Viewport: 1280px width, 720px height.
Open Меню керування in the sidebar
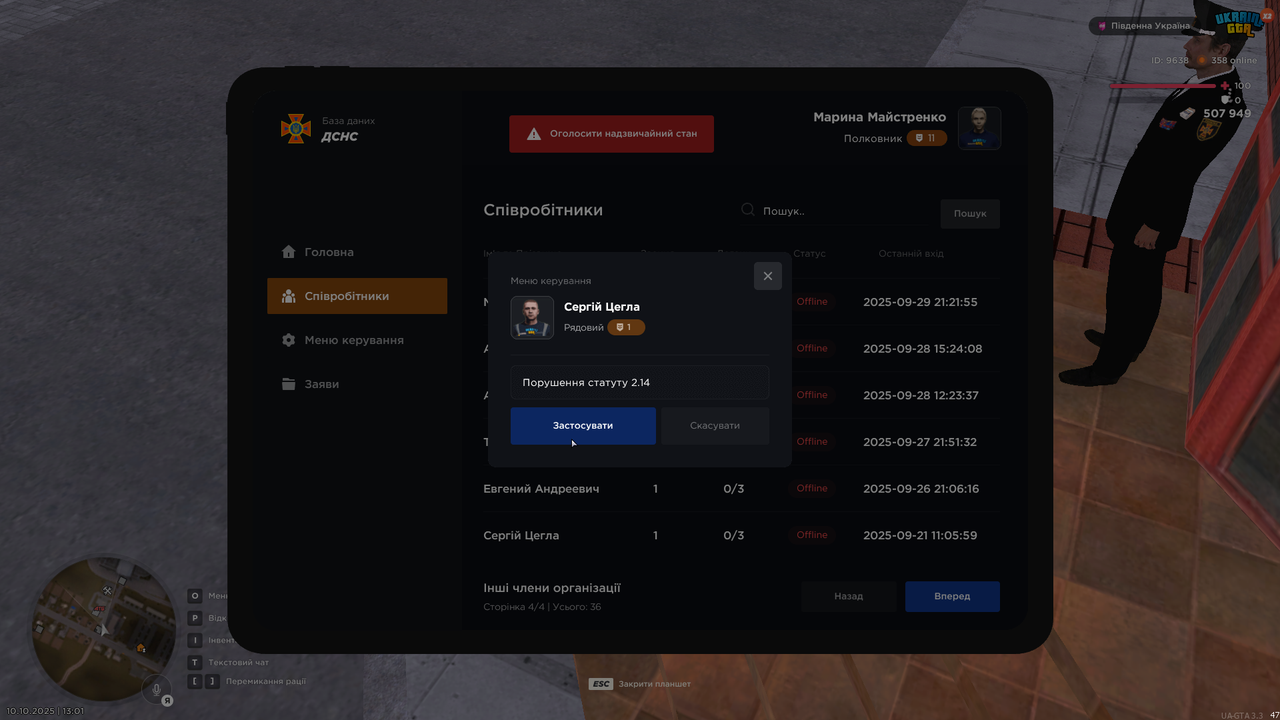click(x=357, y=340)
